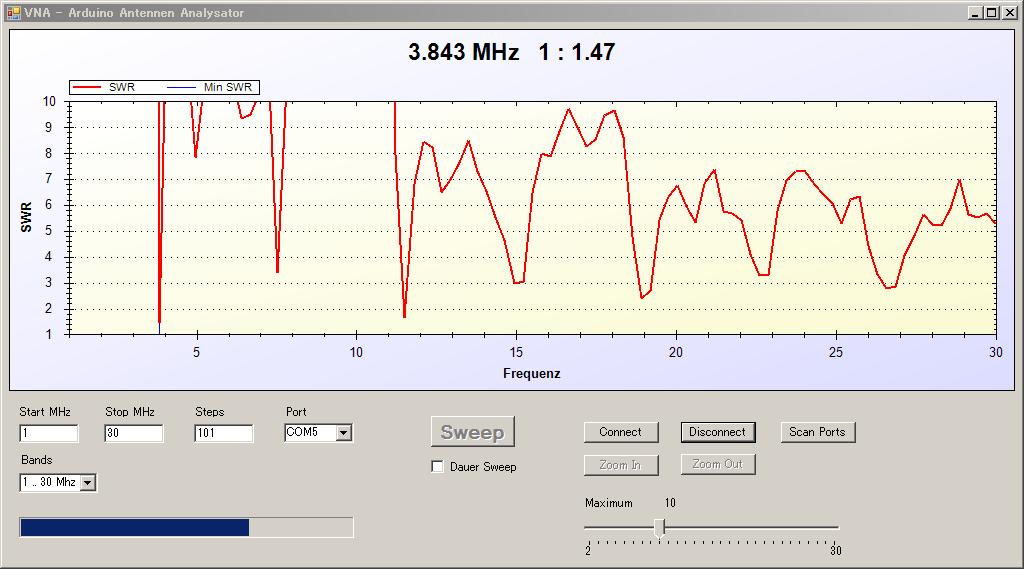Minimize the VNA window
Screen dimensions: 1024x569
[976, 12]
